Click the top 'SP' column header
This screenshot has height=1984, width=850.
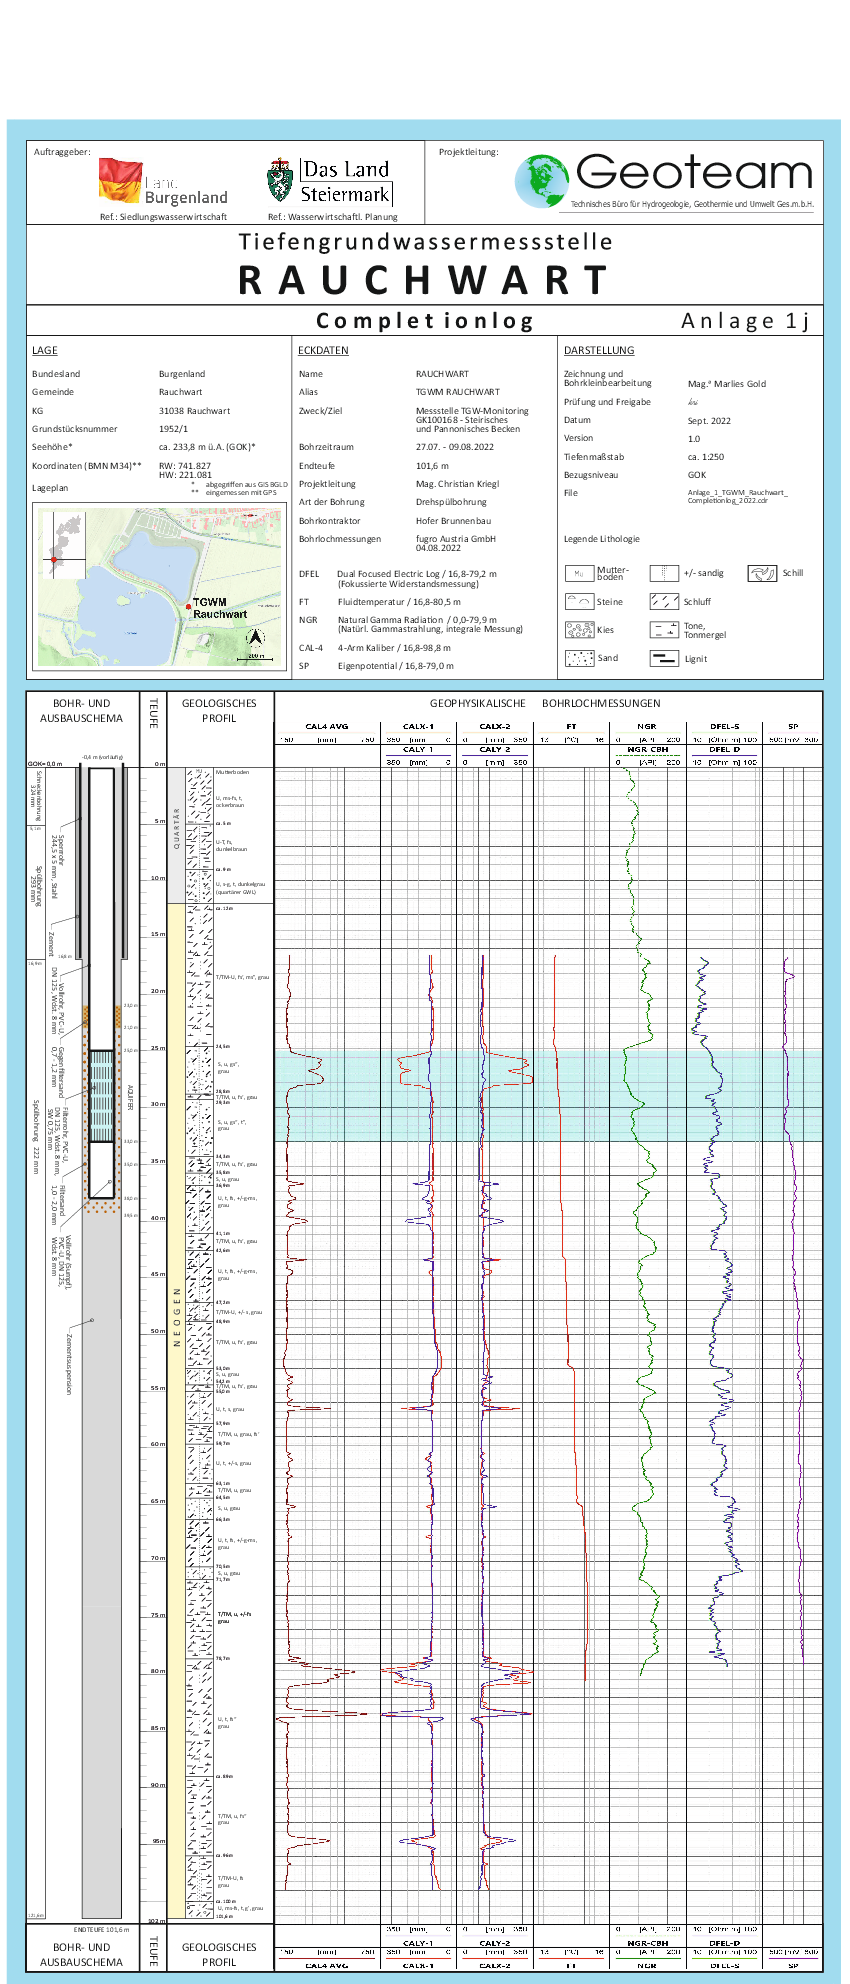click(x=793, y=727)
